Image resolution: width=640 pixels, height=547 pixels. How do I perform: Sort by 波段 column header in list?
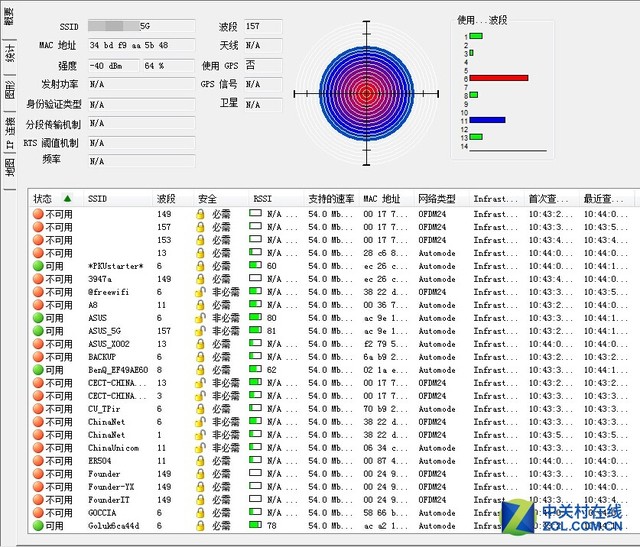tap(173, 199)
